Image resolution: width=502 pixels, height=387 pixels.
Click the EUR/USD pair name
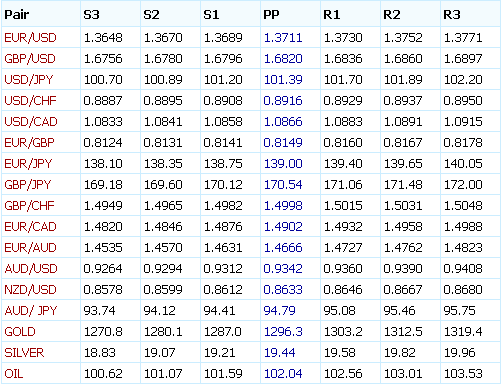pyautogui.click(x=30, y=38)
